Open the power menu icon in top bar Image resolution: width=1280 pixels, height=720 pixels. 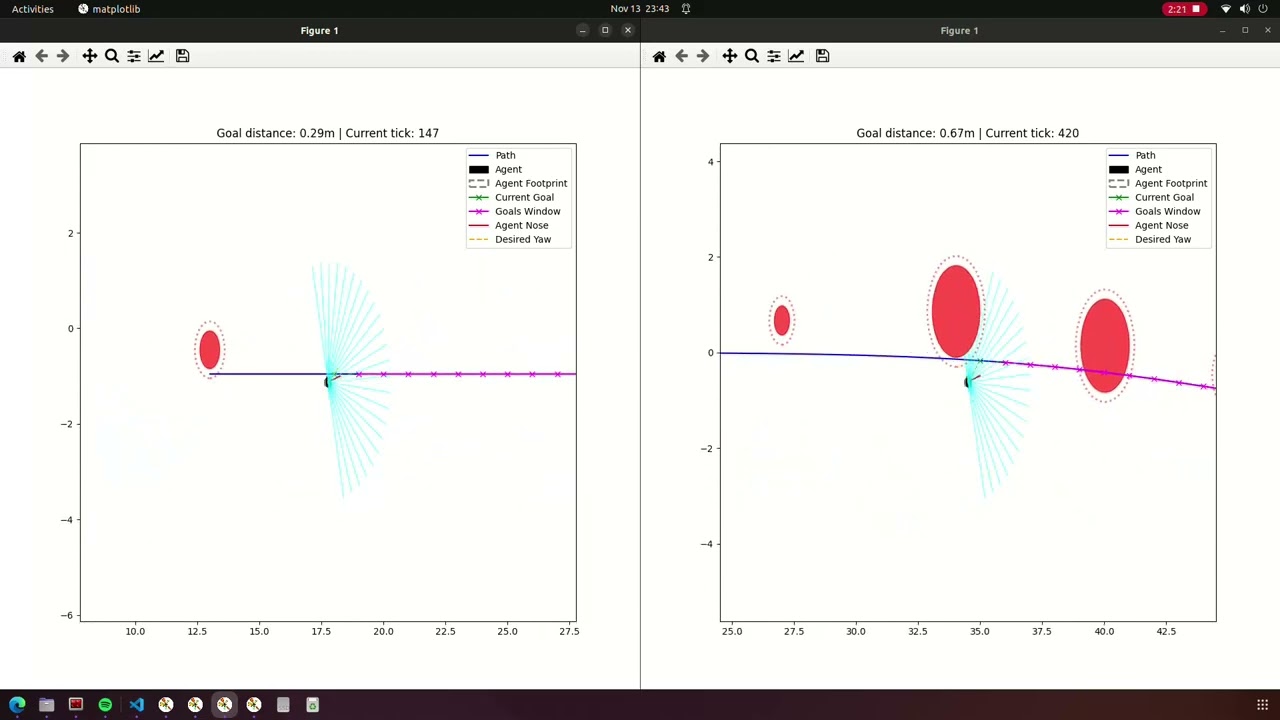1263,9
